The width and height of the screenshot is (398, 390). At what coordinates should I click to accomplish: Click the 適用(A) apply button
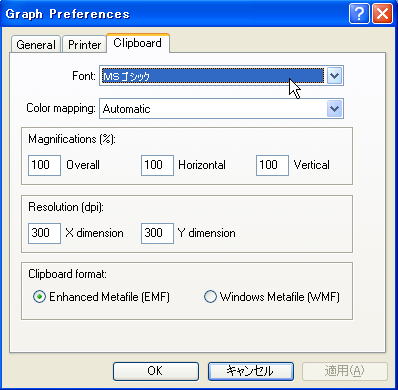point(345,371)
